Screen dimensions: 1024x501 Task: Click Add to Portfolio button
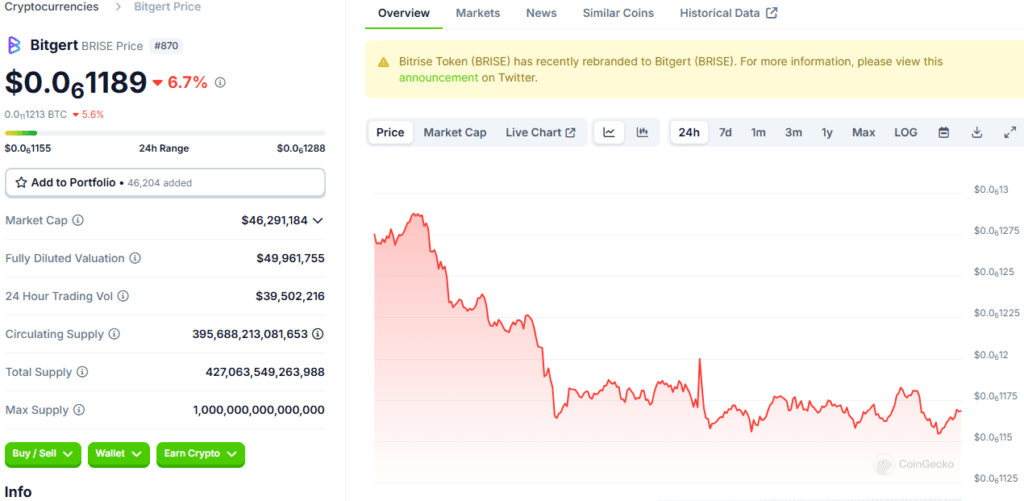point(165,183)
